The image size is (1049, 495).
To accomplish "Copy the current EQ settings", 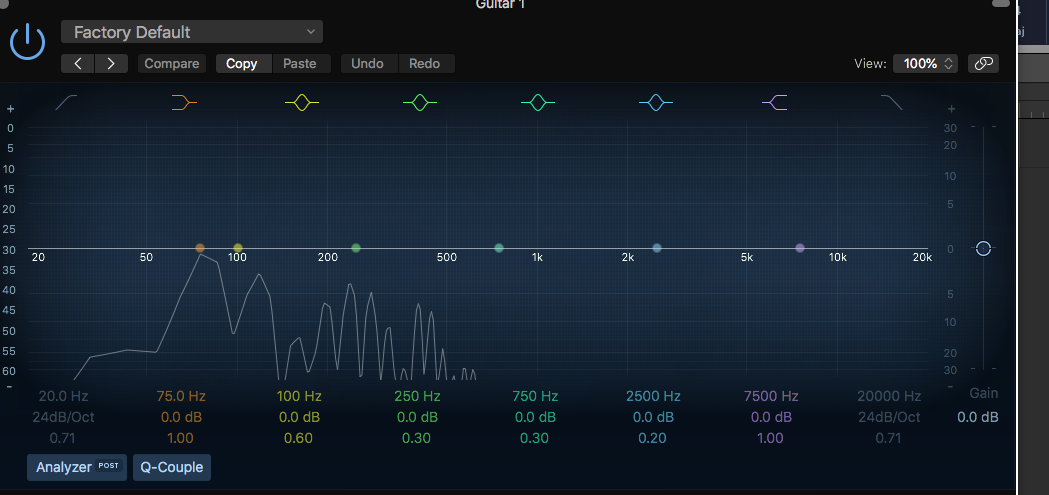I will point(242,64).
